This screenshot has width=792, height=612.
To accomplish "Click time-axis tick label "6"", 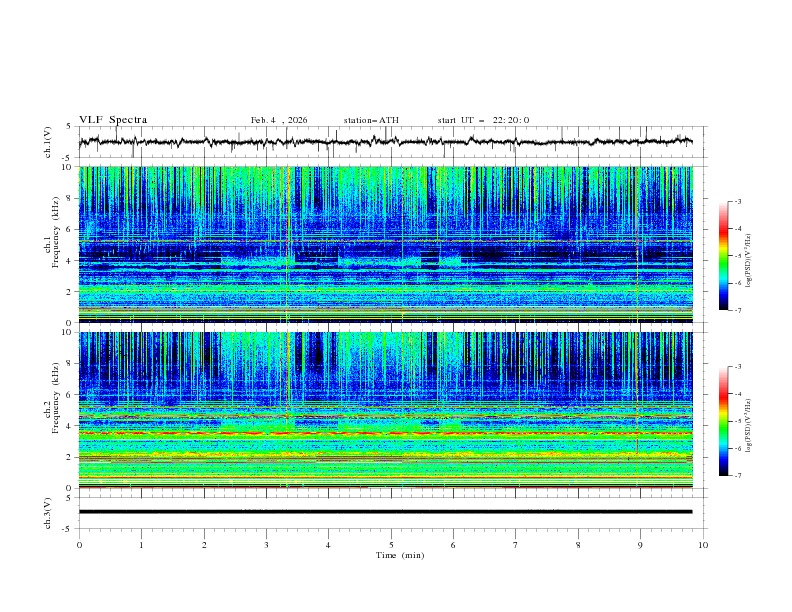I will [454, 545].
